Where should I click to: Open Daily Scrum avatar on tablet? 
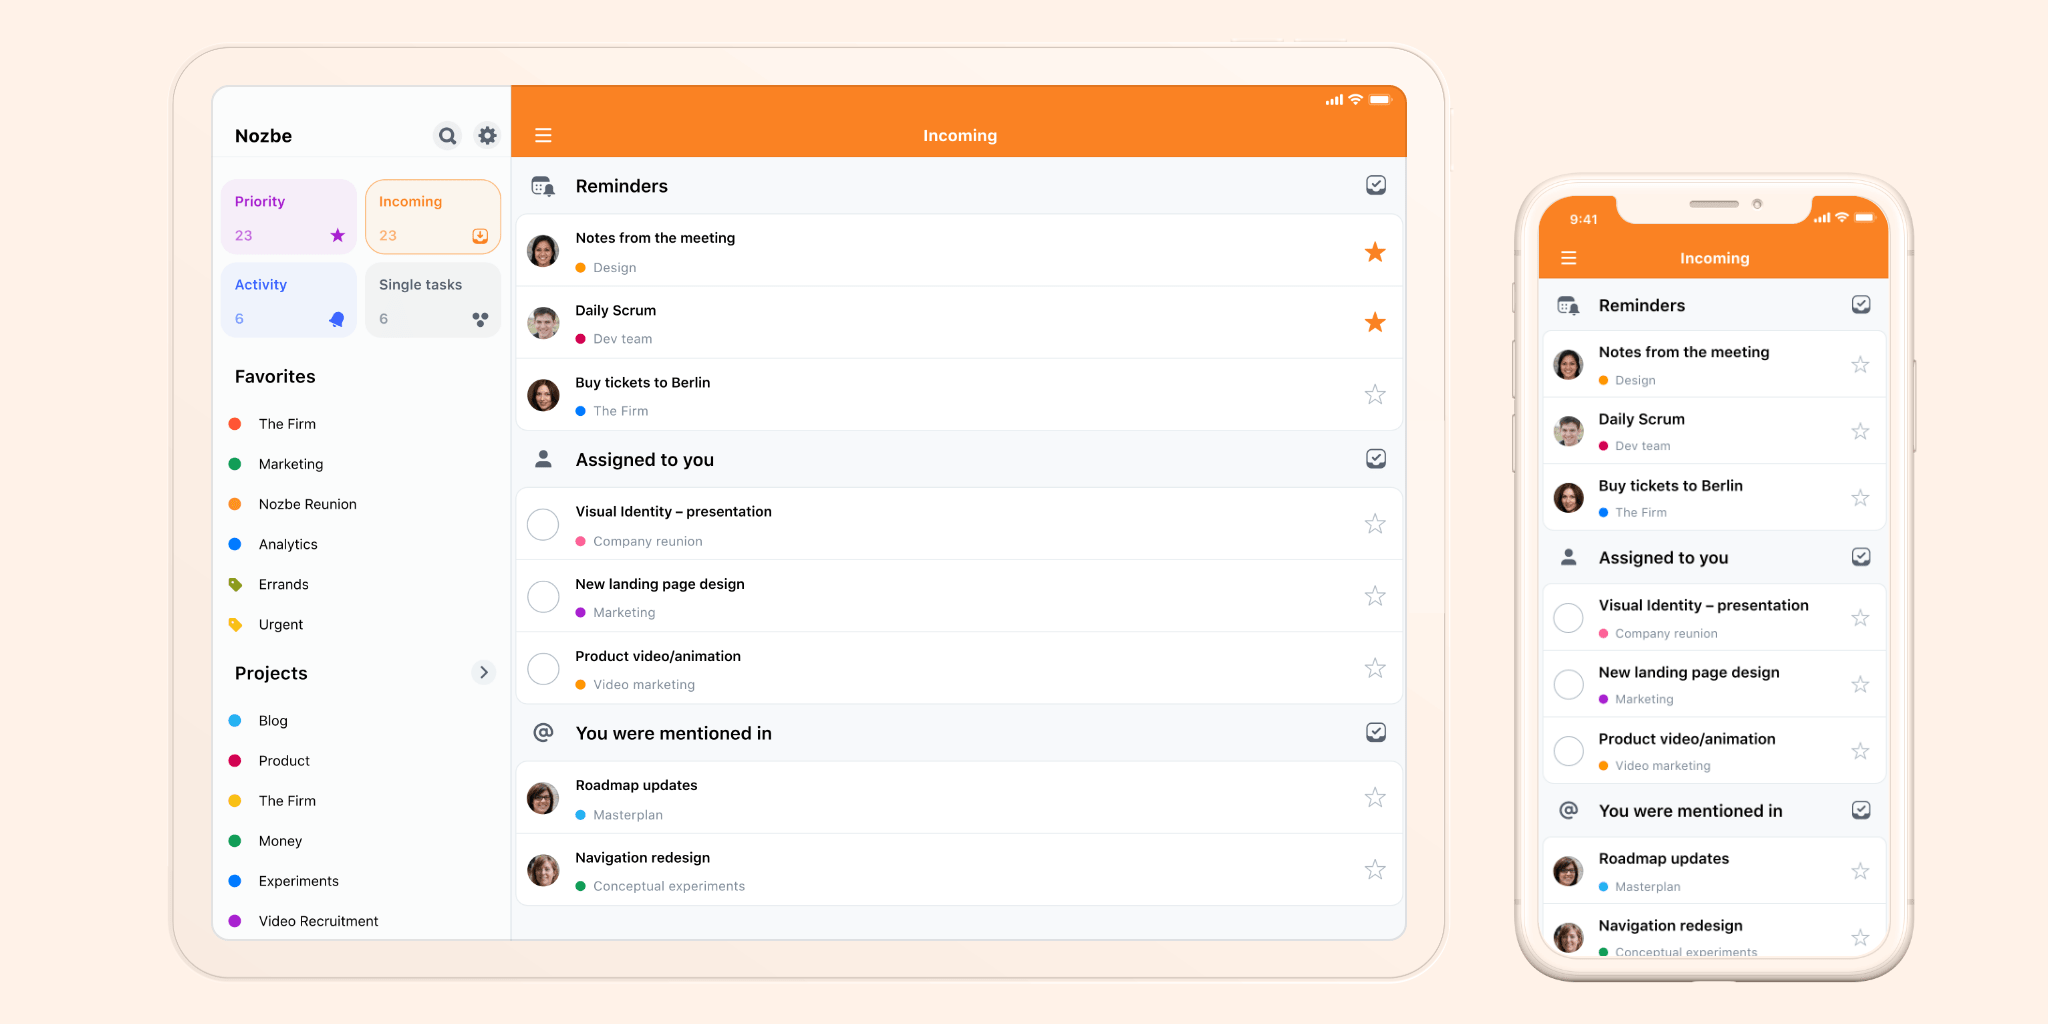pos(543,323)
